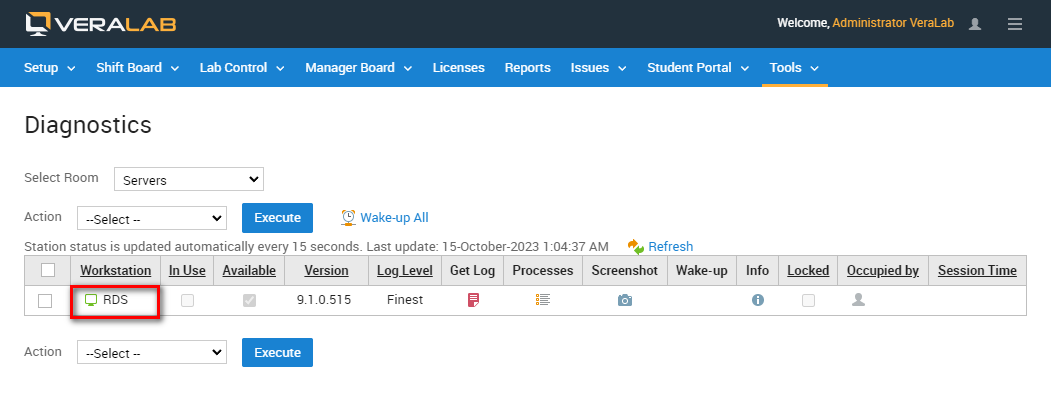Expand the Issues menu
Image resolution: width=1051 pixels, height=416 pixels.
(599, 68)
